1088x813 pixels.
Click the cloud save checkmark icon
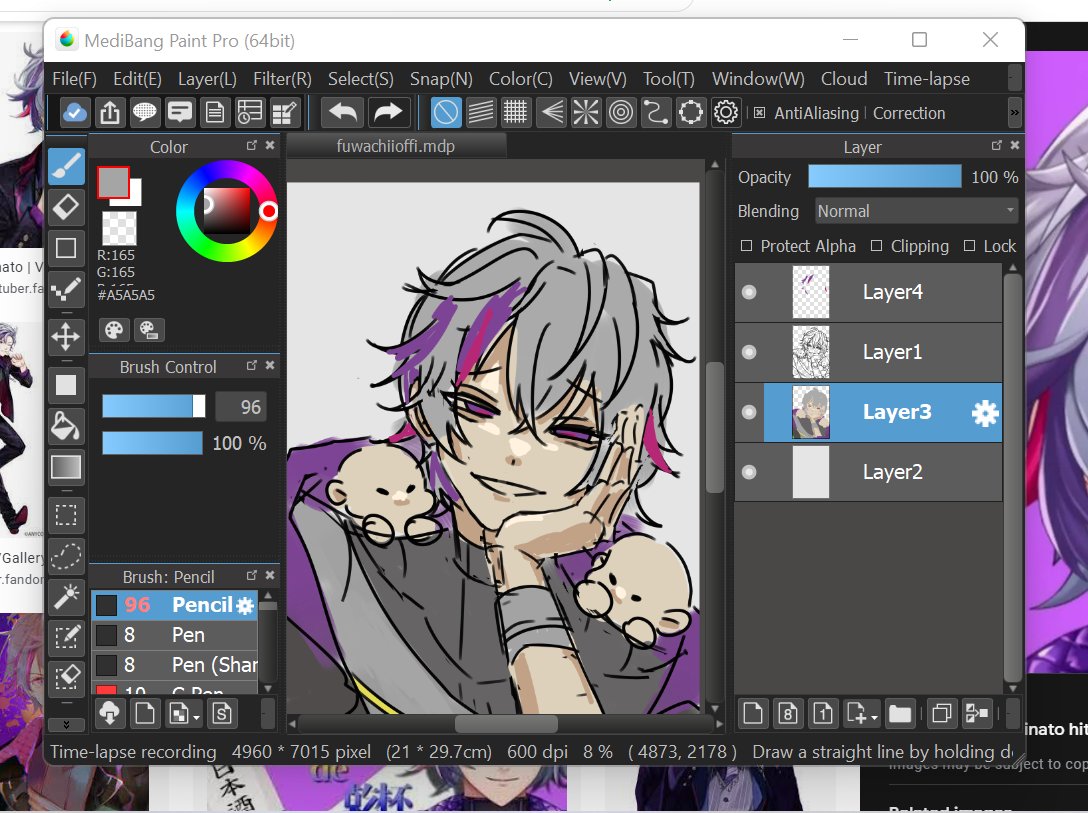[x=74, y=112]
